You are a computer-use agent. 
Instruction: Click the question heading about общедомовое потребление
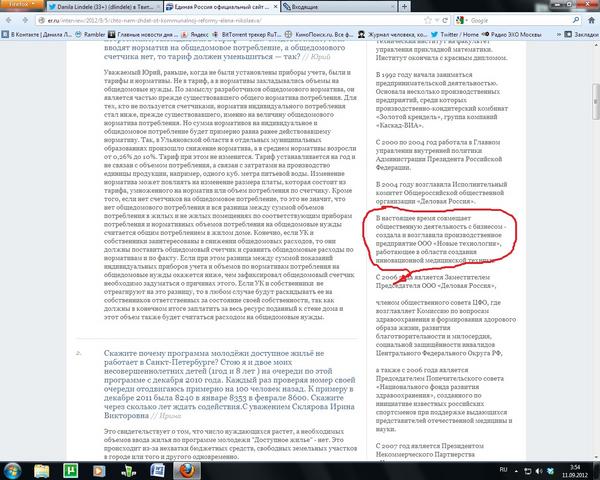click(x=225, y=51)
